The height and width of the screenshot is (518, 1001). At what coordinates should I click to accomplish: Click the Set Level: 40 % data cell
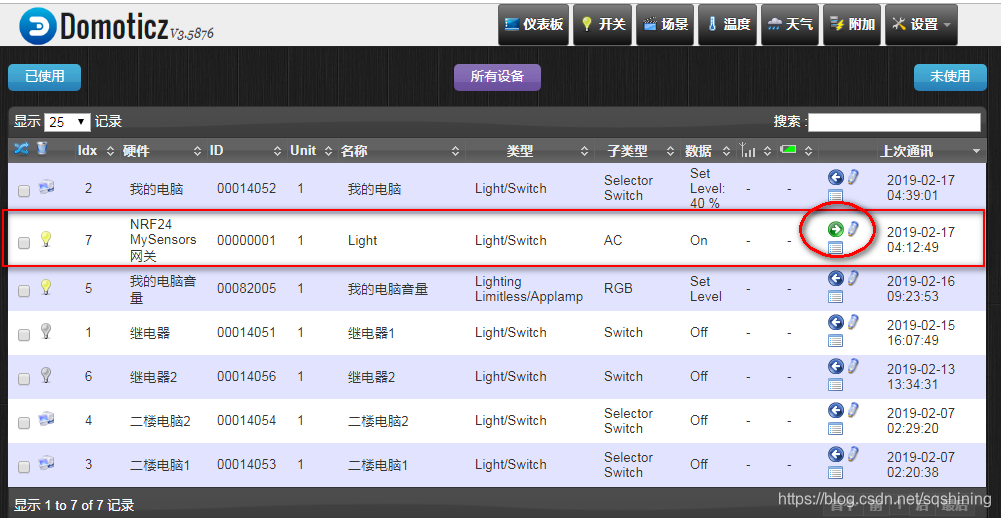707,188
